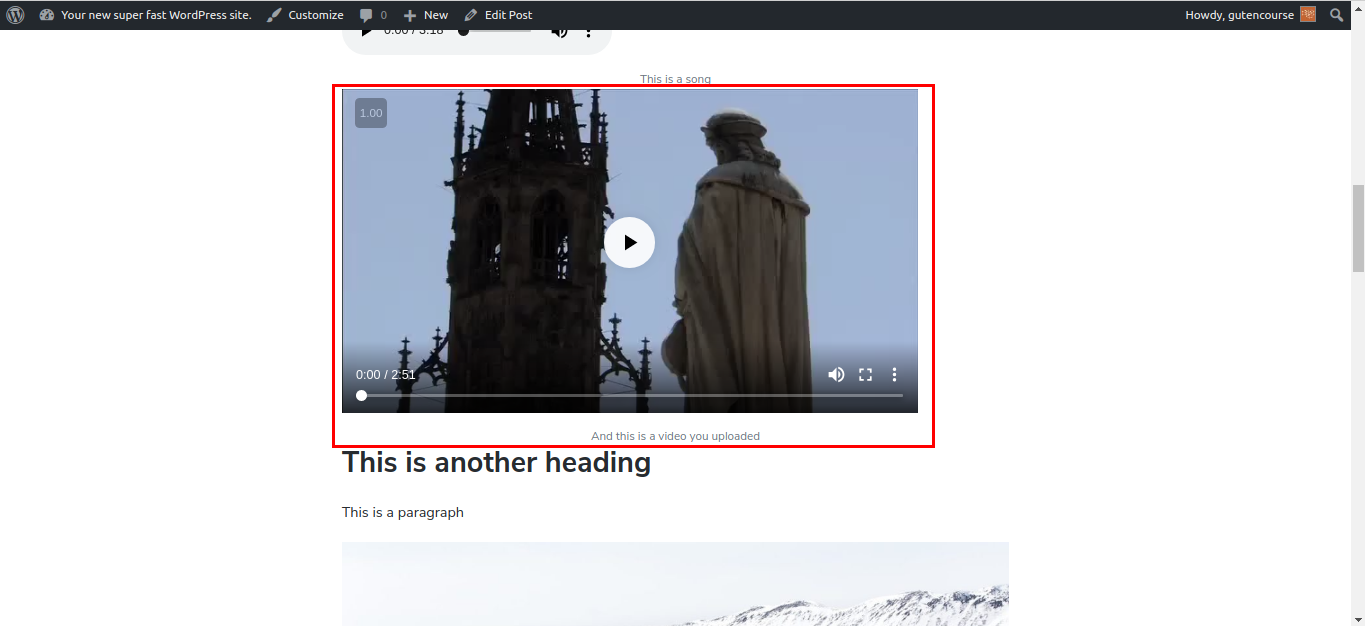The image size is (1365, 626).
Task: Click the page vertical scrollbar thumb
Action: (x=1358, y=228)
